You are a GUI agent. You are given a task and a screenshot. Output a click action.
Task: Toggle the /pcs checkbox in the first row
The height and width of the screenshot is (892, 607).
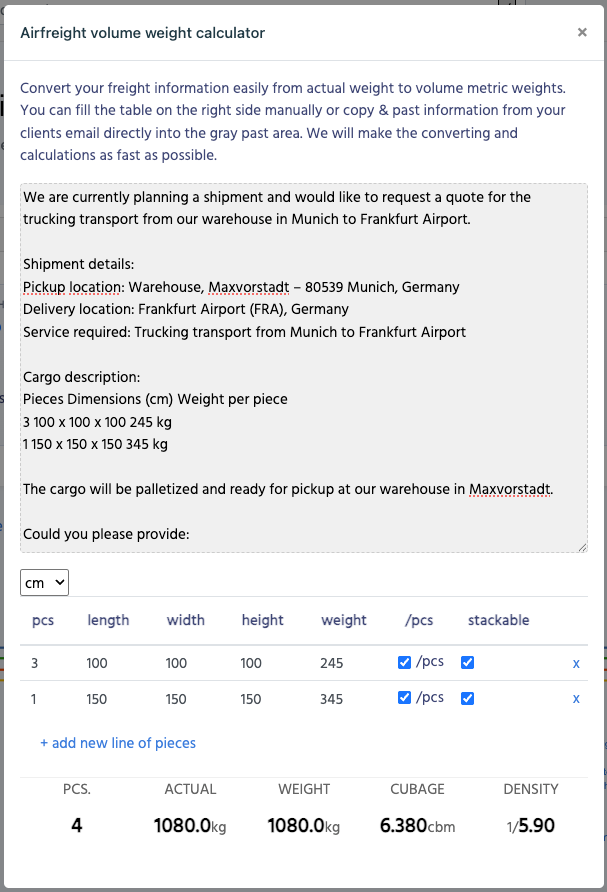point(404,662)
